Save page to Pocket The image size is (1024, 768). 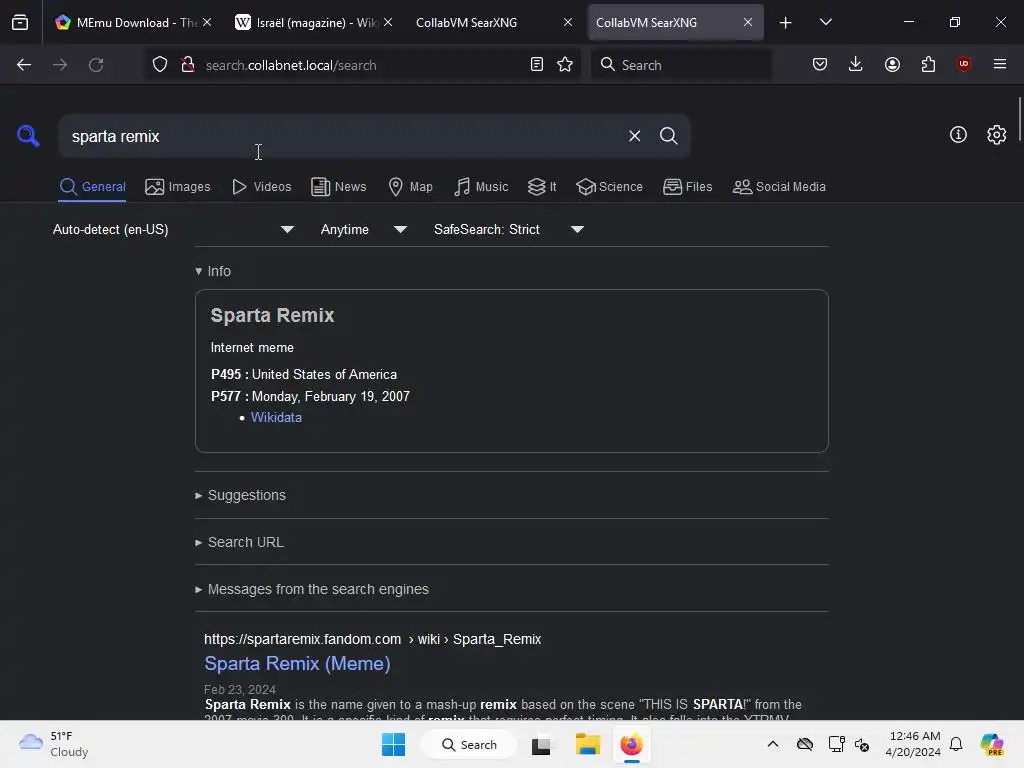click(820, 65)
